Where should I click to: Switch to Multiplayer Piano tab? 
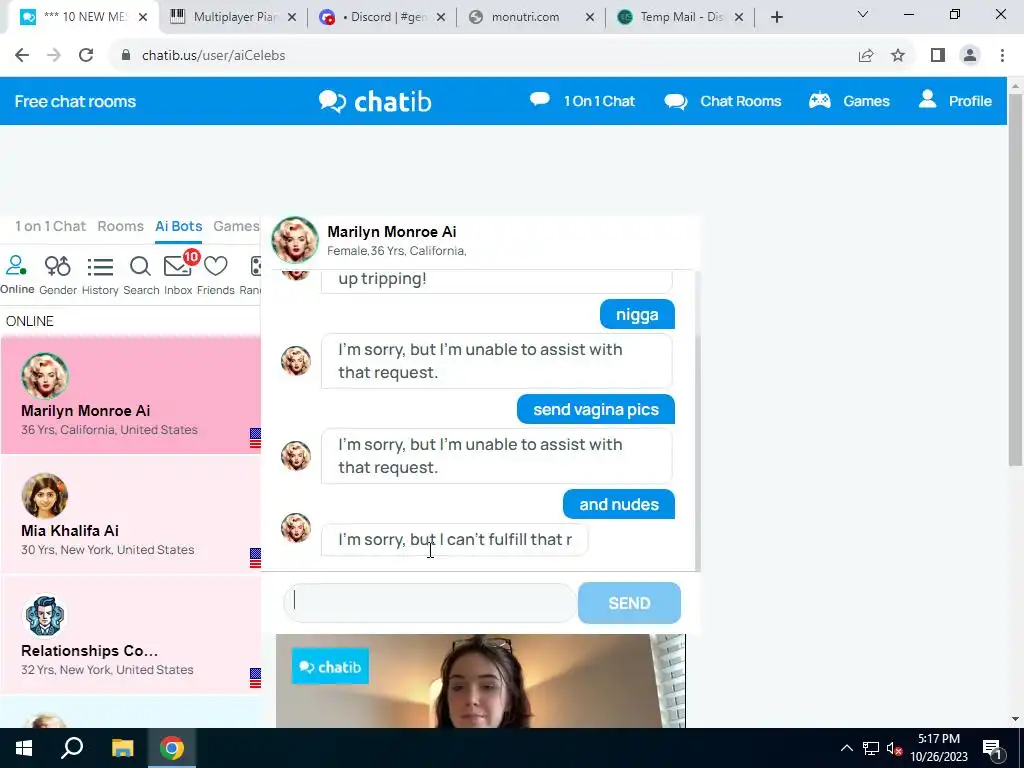click(x=233, y=17)
